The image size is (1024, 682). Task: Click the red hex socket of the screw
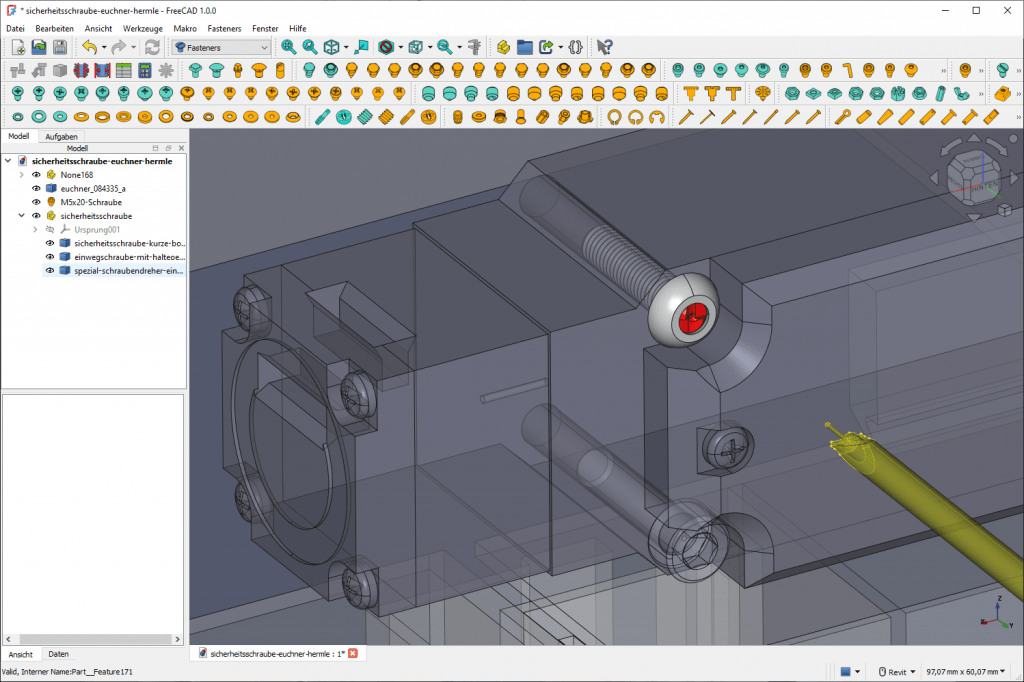coord(688,319)
